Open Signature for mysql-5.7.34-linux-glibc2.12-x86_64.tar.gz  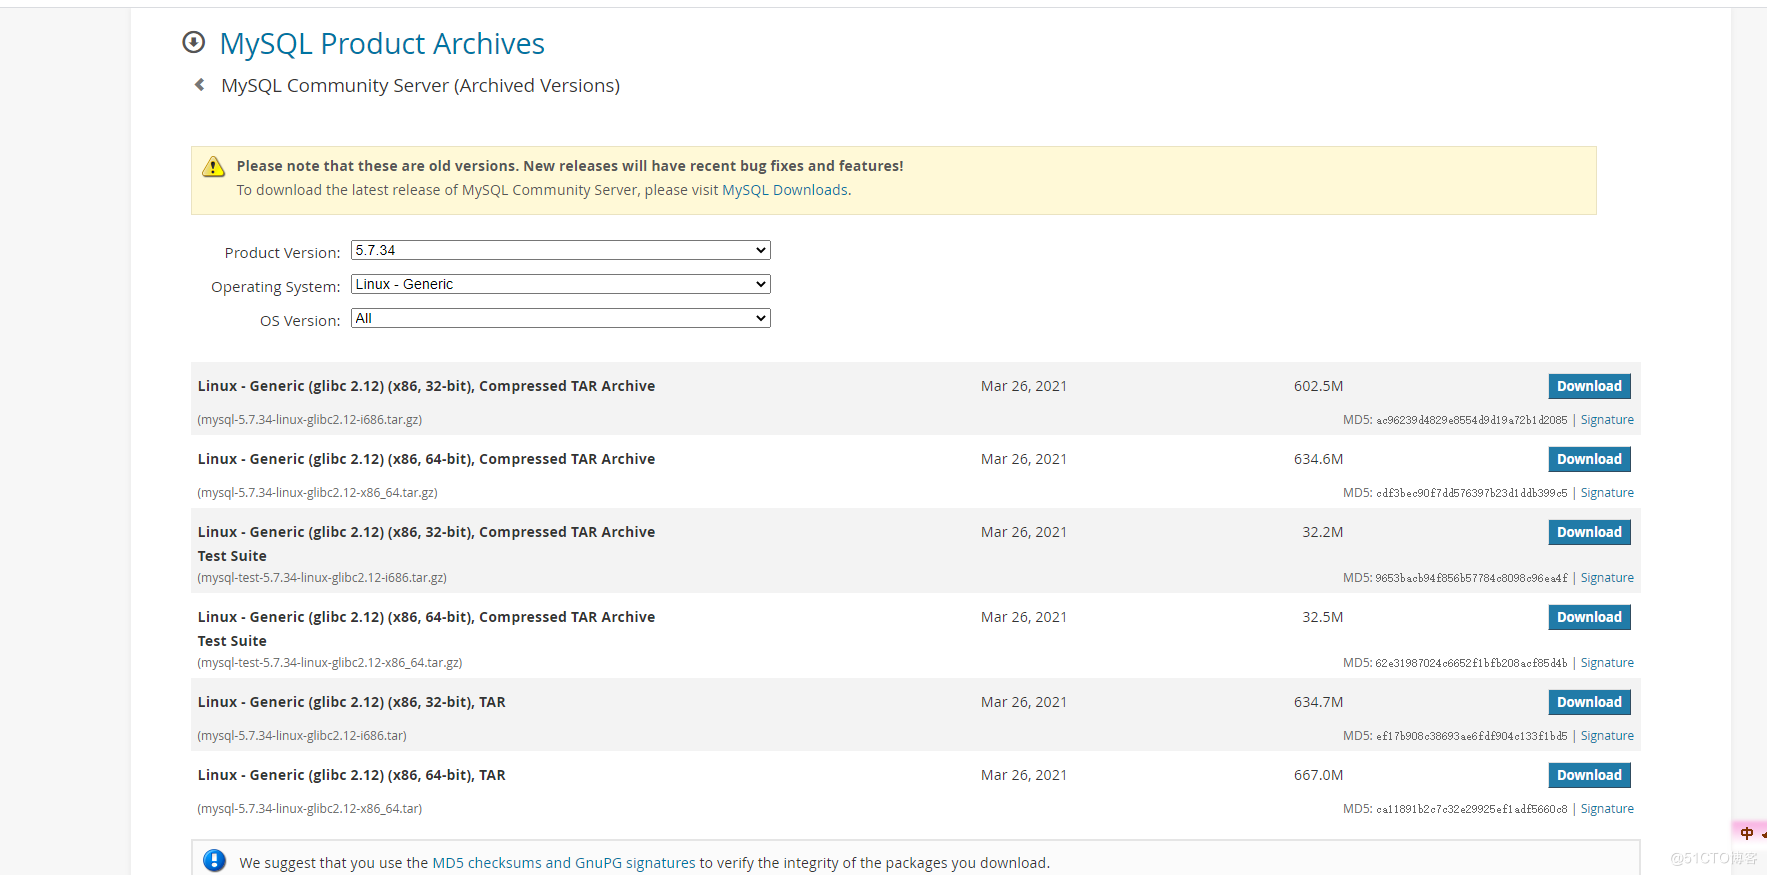[x=1607, y=493]
